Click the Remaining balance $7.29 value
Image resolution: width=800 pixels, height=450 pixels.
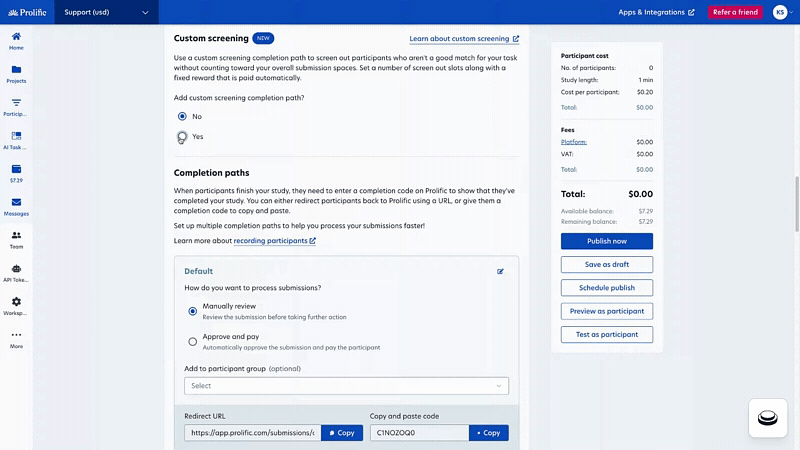pos(645,222)
